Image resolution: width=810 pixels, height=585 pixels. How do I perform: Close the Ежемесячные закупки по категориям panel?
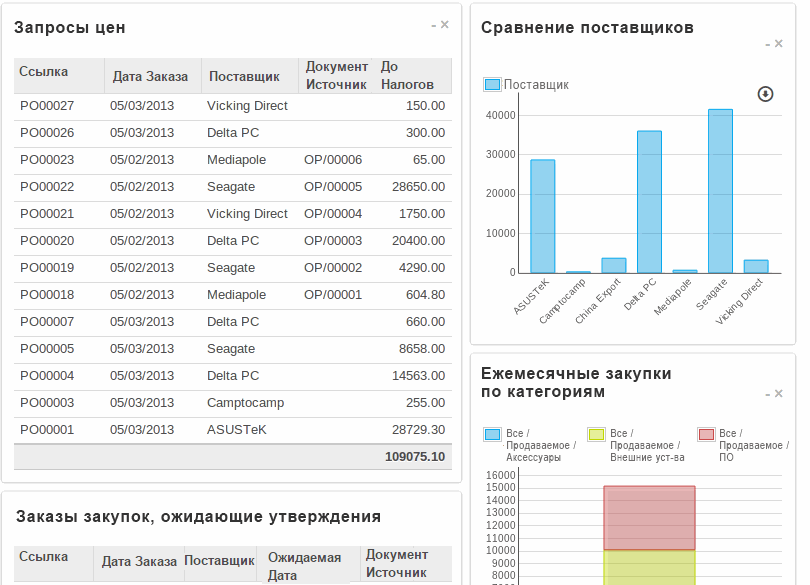pyautogui.click(x=778, y=394)
